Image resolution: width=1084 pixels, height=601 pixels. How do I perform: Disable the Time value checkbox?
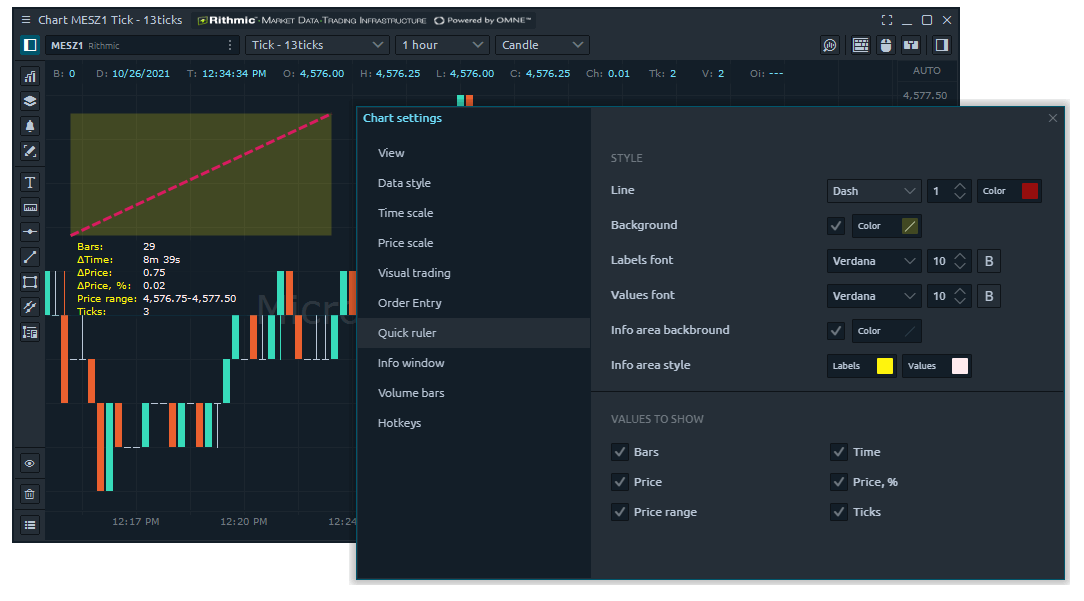click(x=839, y=452)
